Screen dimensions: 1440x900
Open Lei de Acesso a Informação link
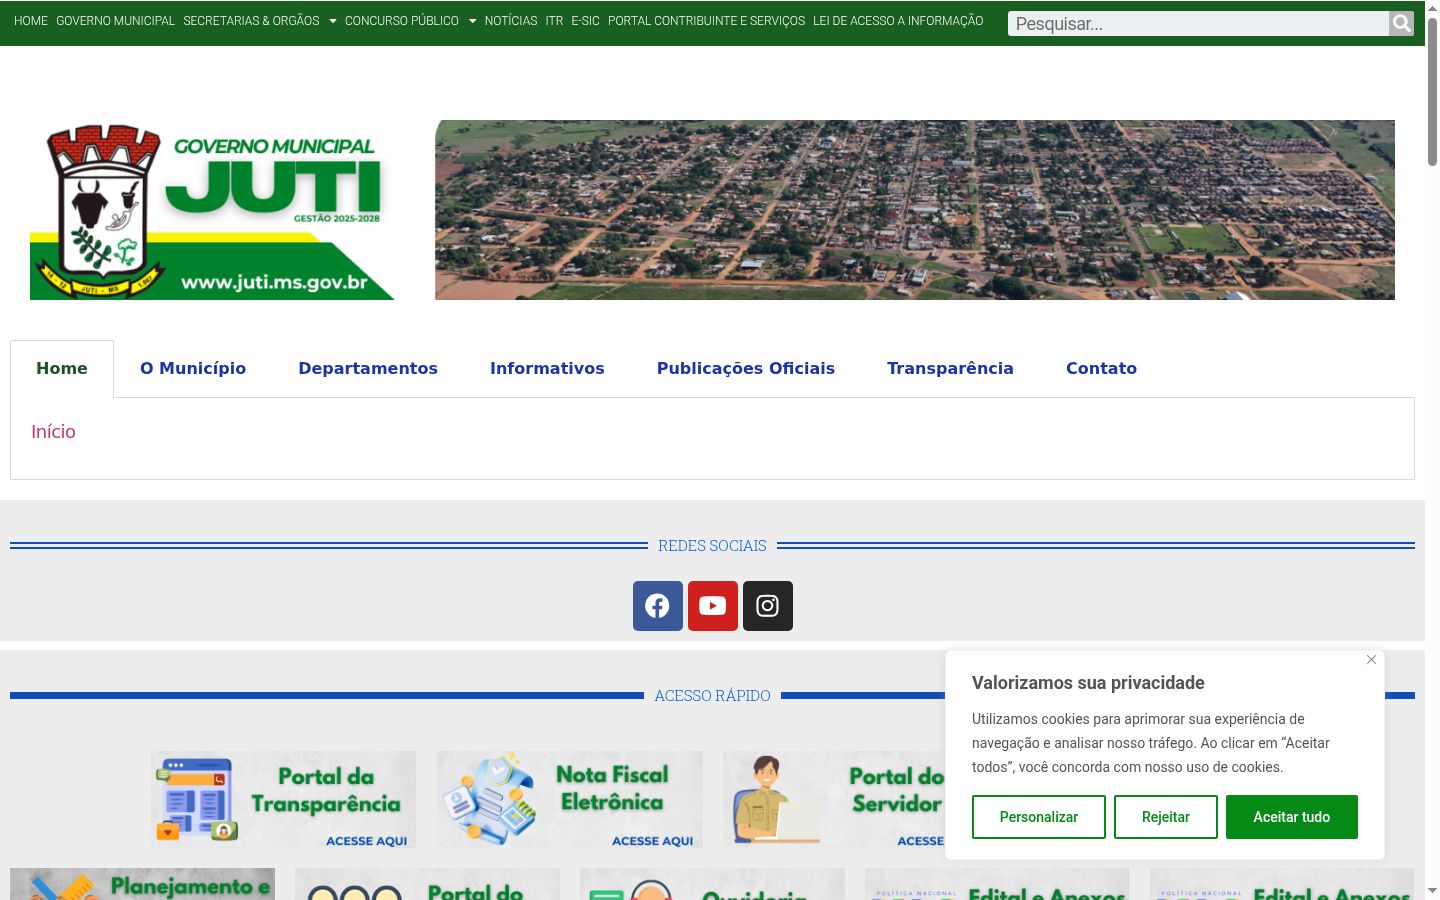898,21
